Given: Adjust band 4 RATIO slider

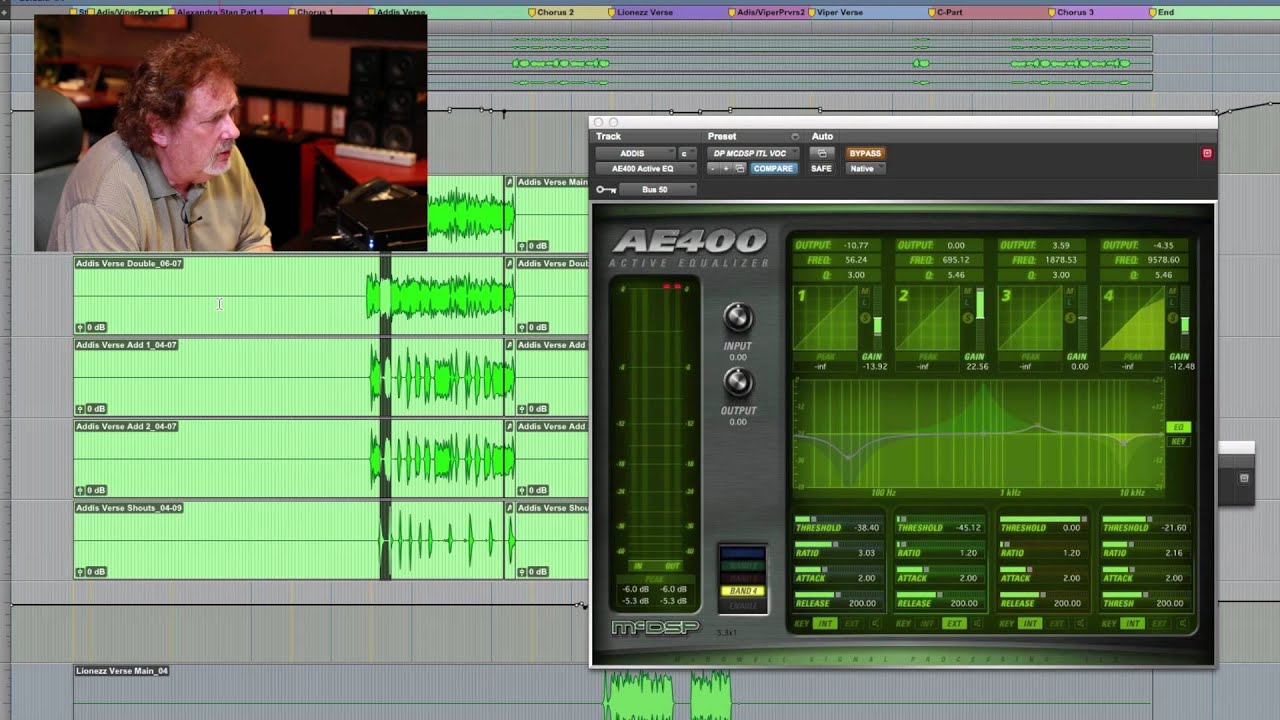Looking at the screenshot, I should (1147, 544).
